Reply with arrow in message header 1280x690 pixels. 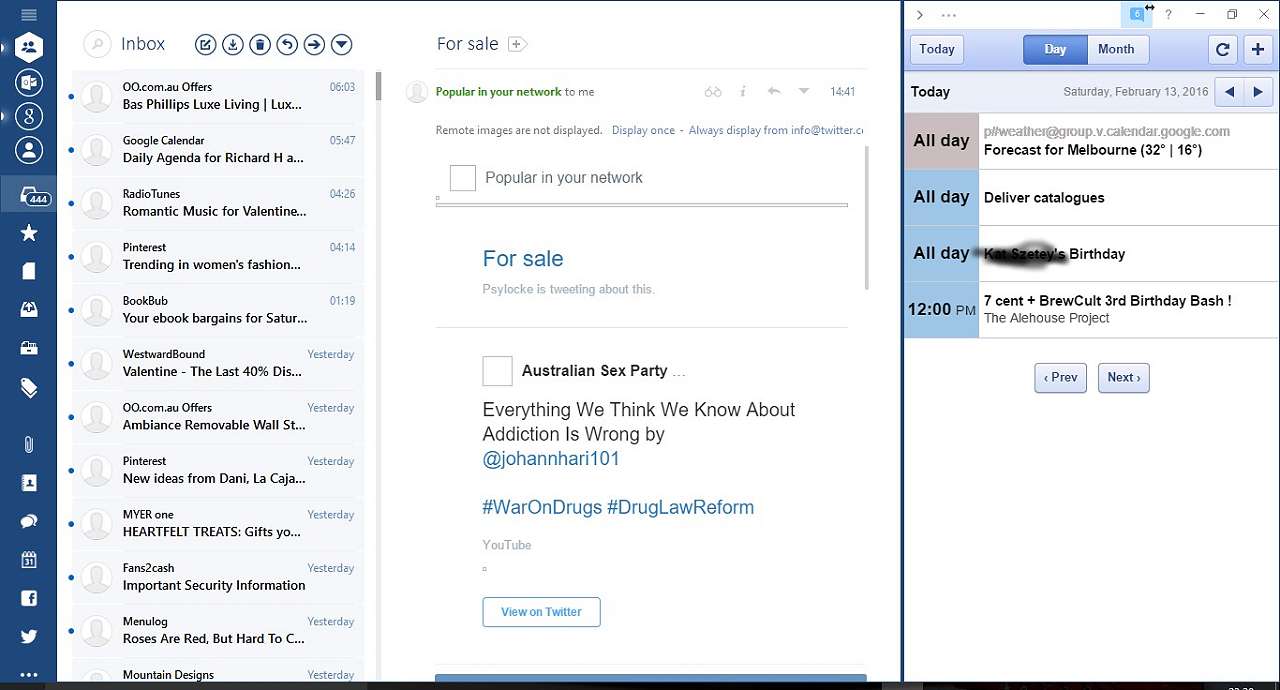(773, 91)
